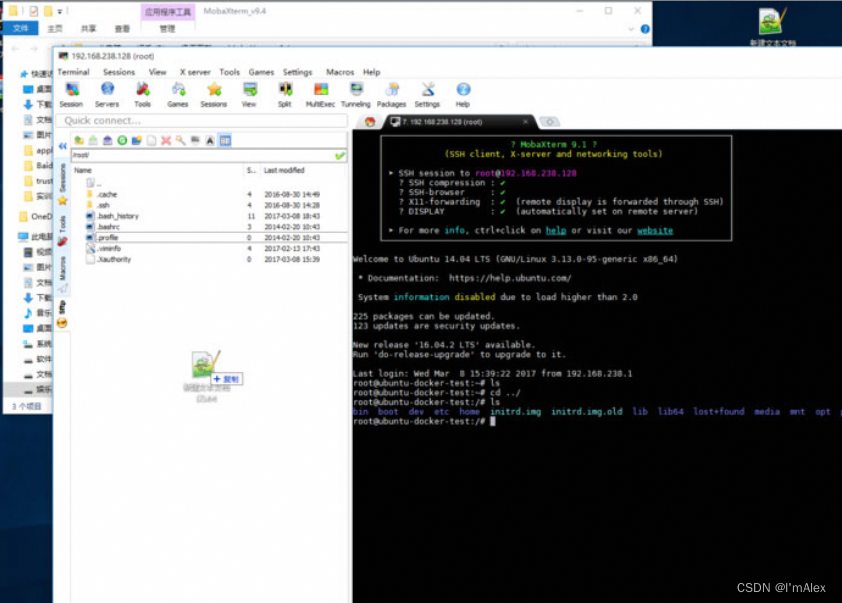This screenshot has width=842, height=603.
Task: Sort files by the Last modified column header
Action: coord(284,170)
